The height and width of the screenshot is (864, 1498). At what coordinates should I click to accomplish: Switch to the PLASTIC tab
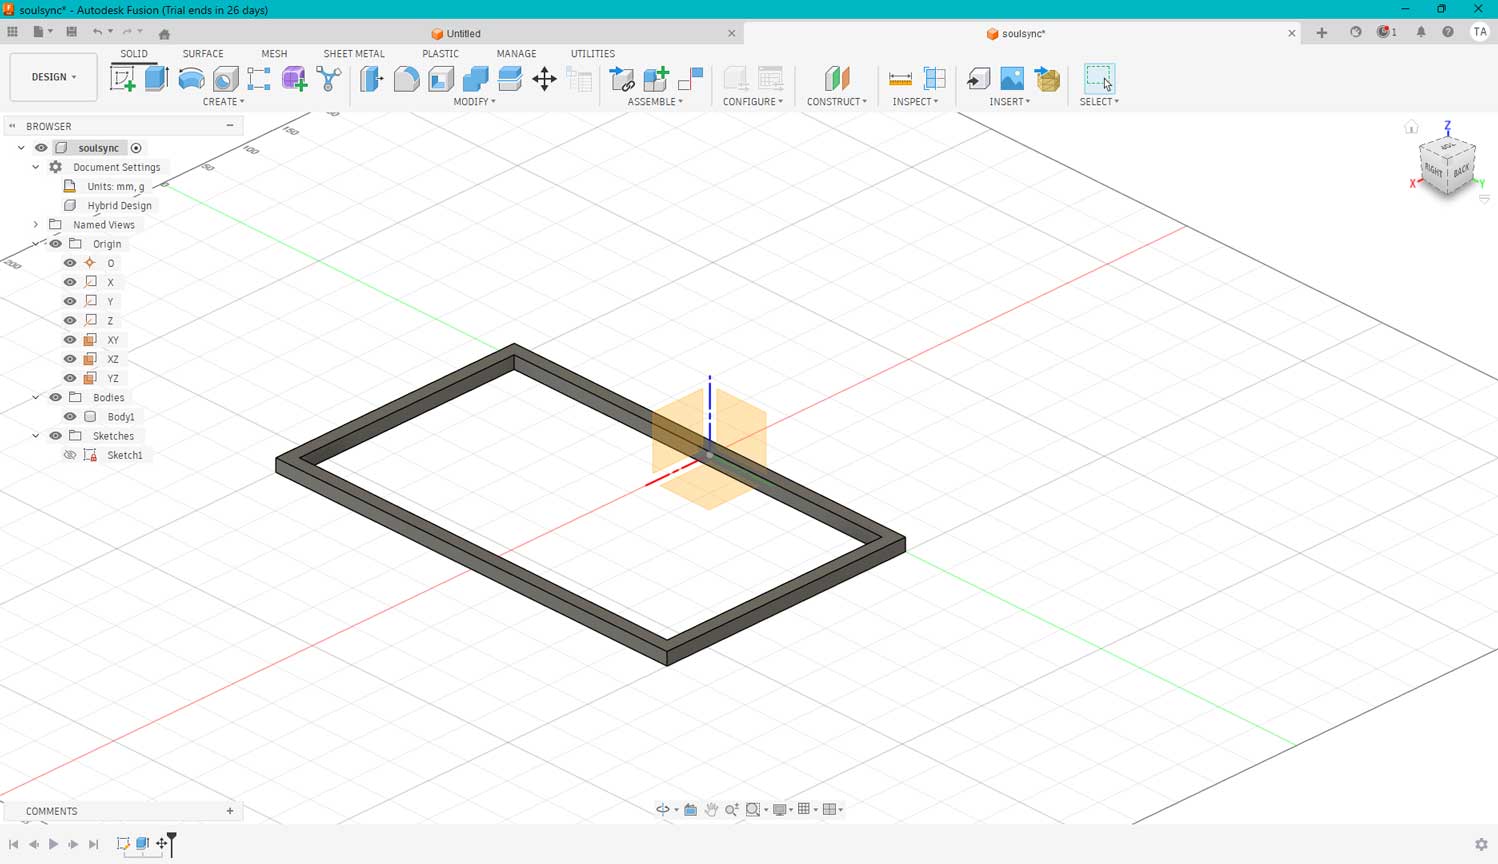coord(440,54)
